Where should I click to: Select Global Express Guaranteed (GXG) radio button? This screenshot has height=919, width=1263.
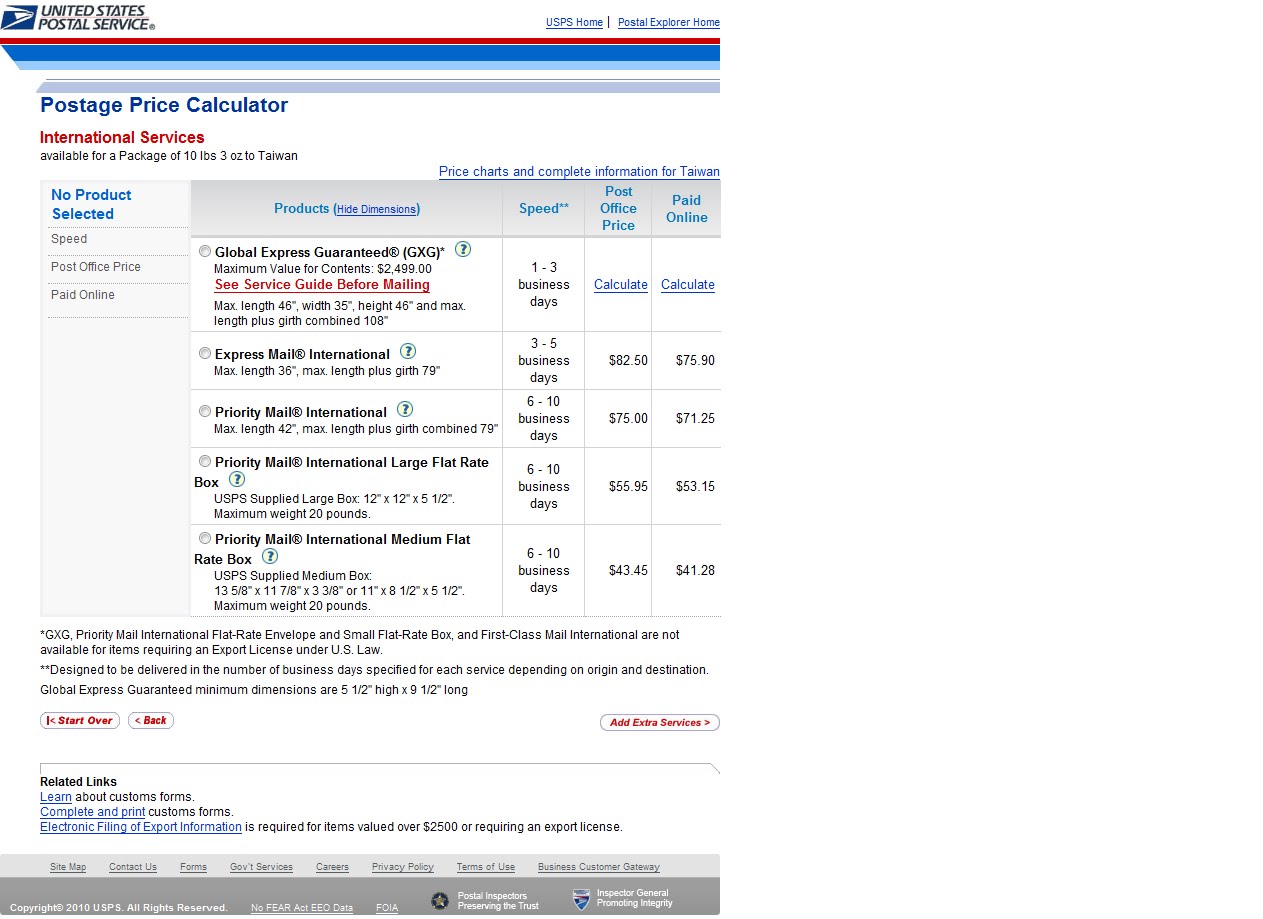tap(205, 251)
